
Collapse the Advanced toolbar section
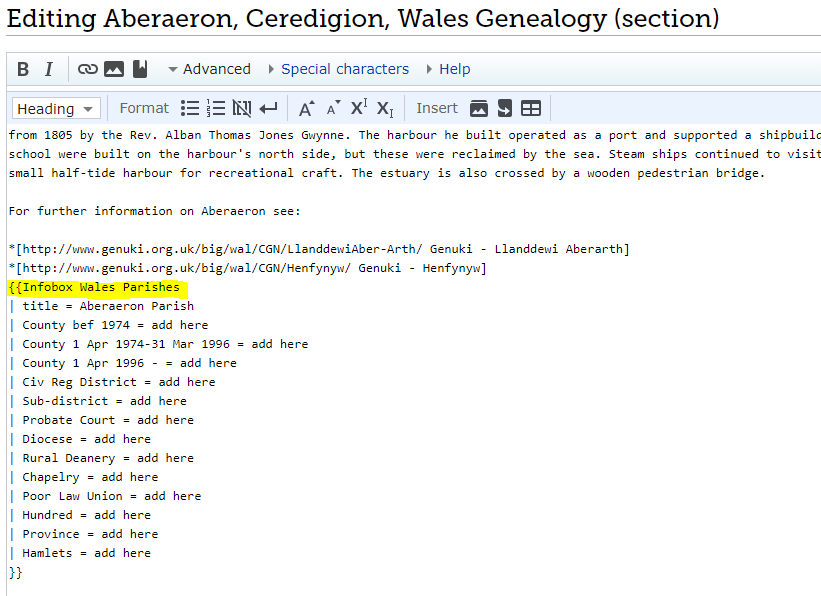tap(208, 69)
